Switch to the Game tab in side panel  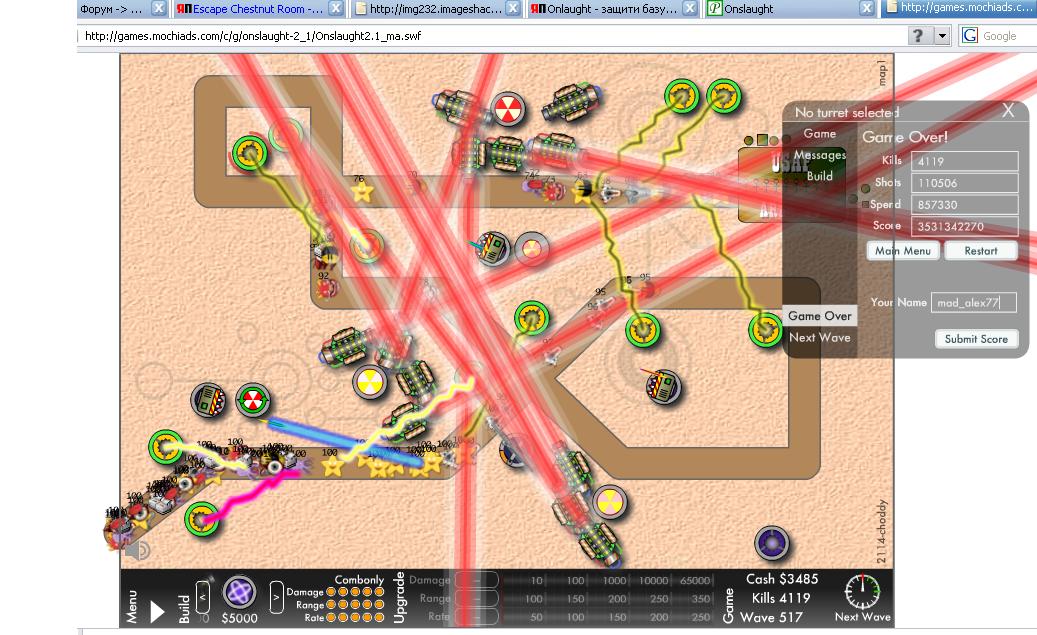coord(819,134)
